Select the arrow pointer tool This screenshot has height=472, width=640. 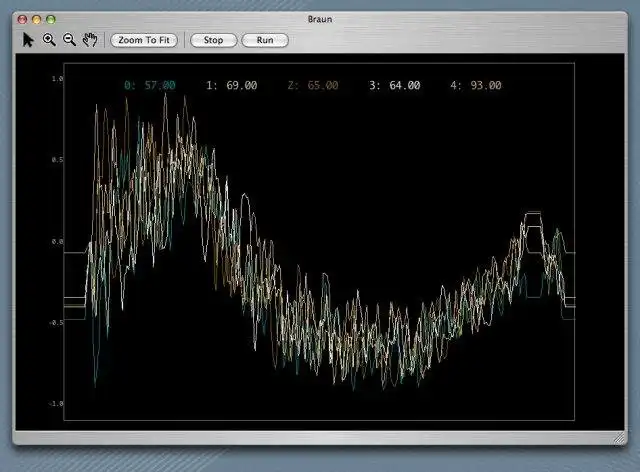coord(28,40)
